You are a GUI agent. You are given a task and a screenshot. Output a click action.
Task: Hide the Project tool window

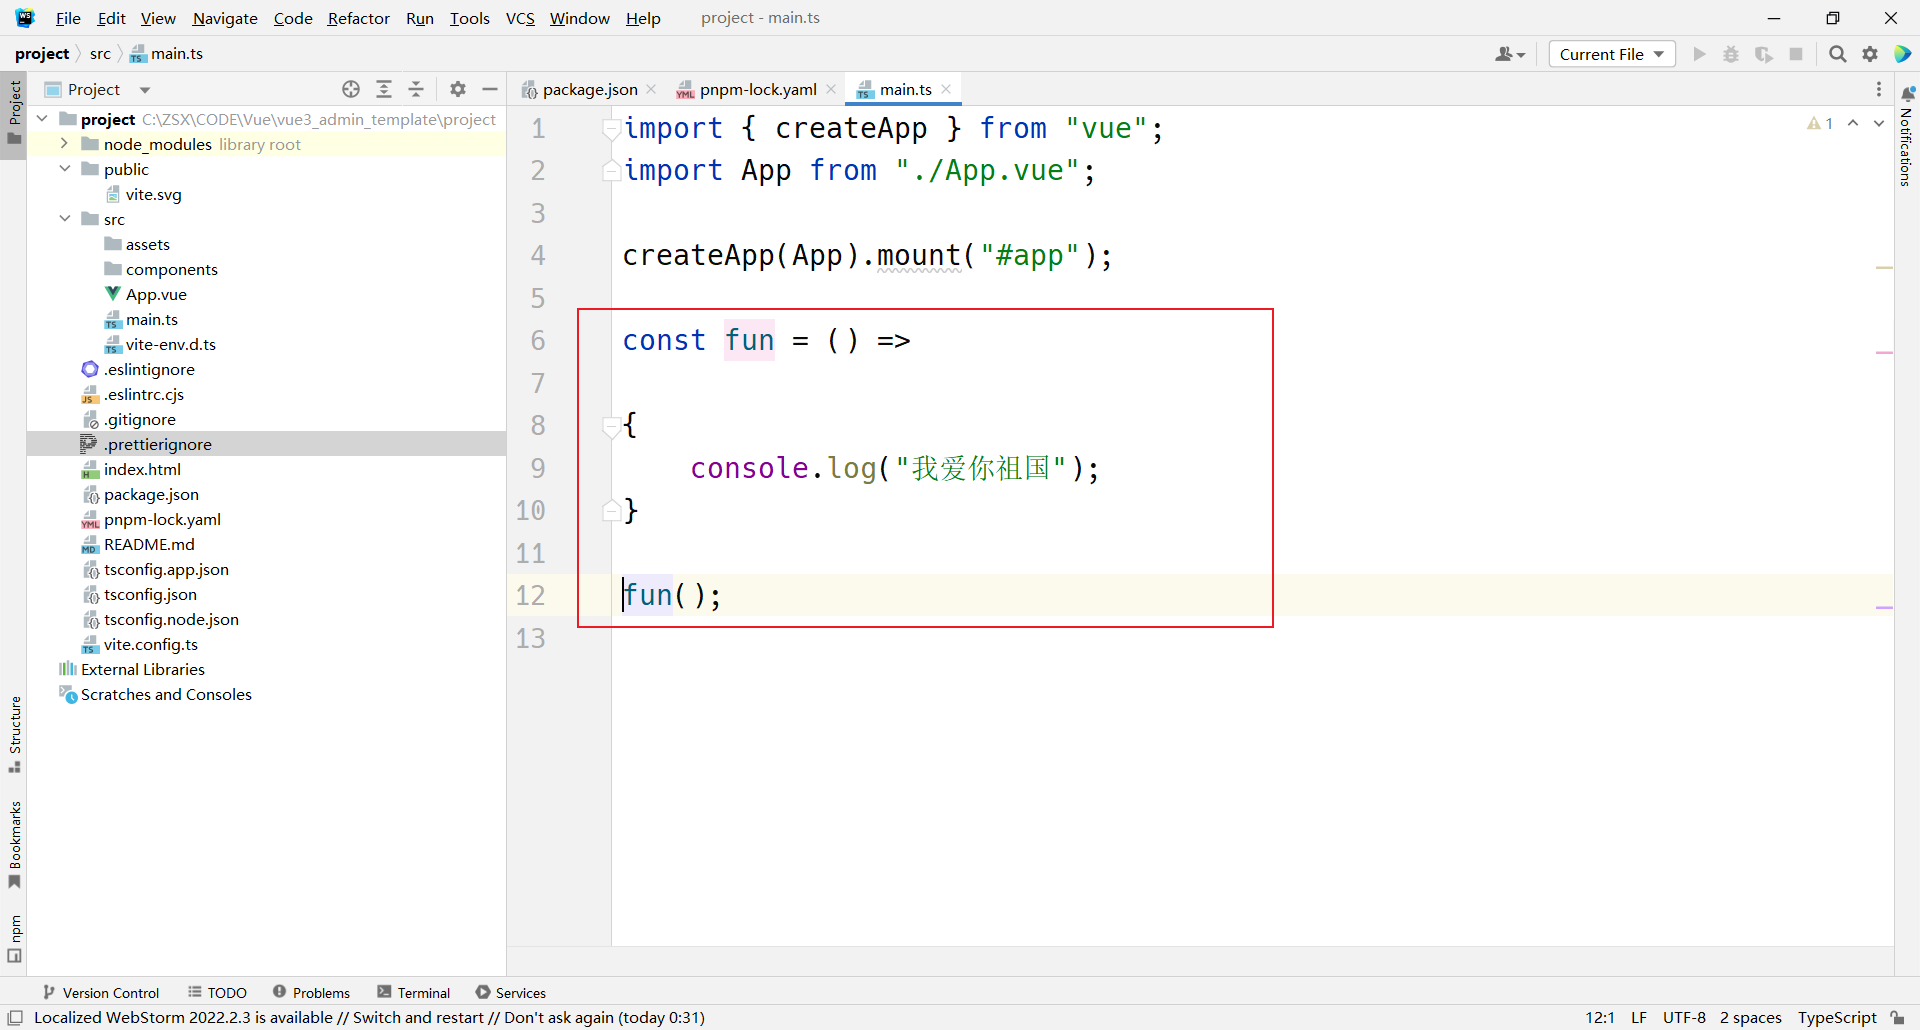point(490,89)
